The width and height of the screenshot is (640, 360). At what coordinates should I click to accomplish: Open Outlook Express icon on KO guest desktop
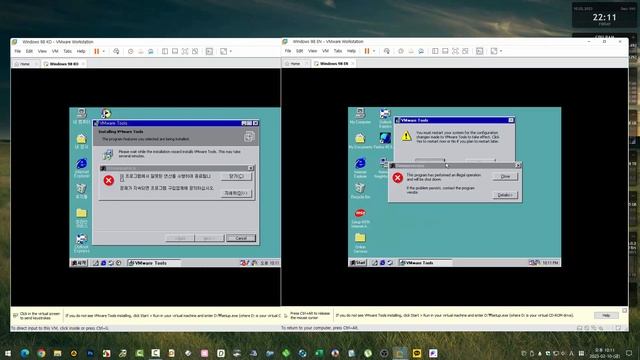click(x=82, y=243)
